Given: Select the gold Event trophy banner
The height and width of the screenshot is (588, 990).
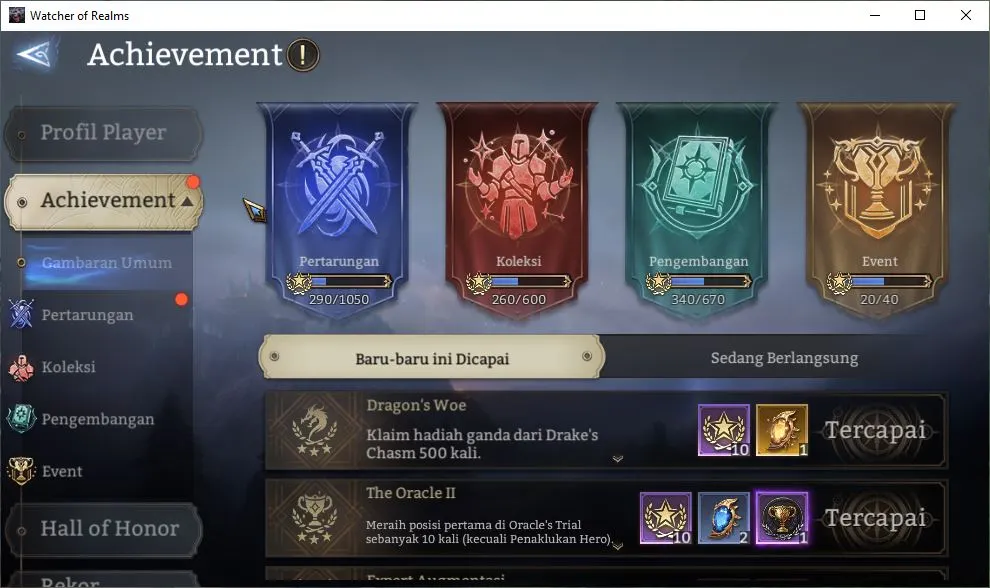Looking at the screenshot, I should tap(878, 208).
